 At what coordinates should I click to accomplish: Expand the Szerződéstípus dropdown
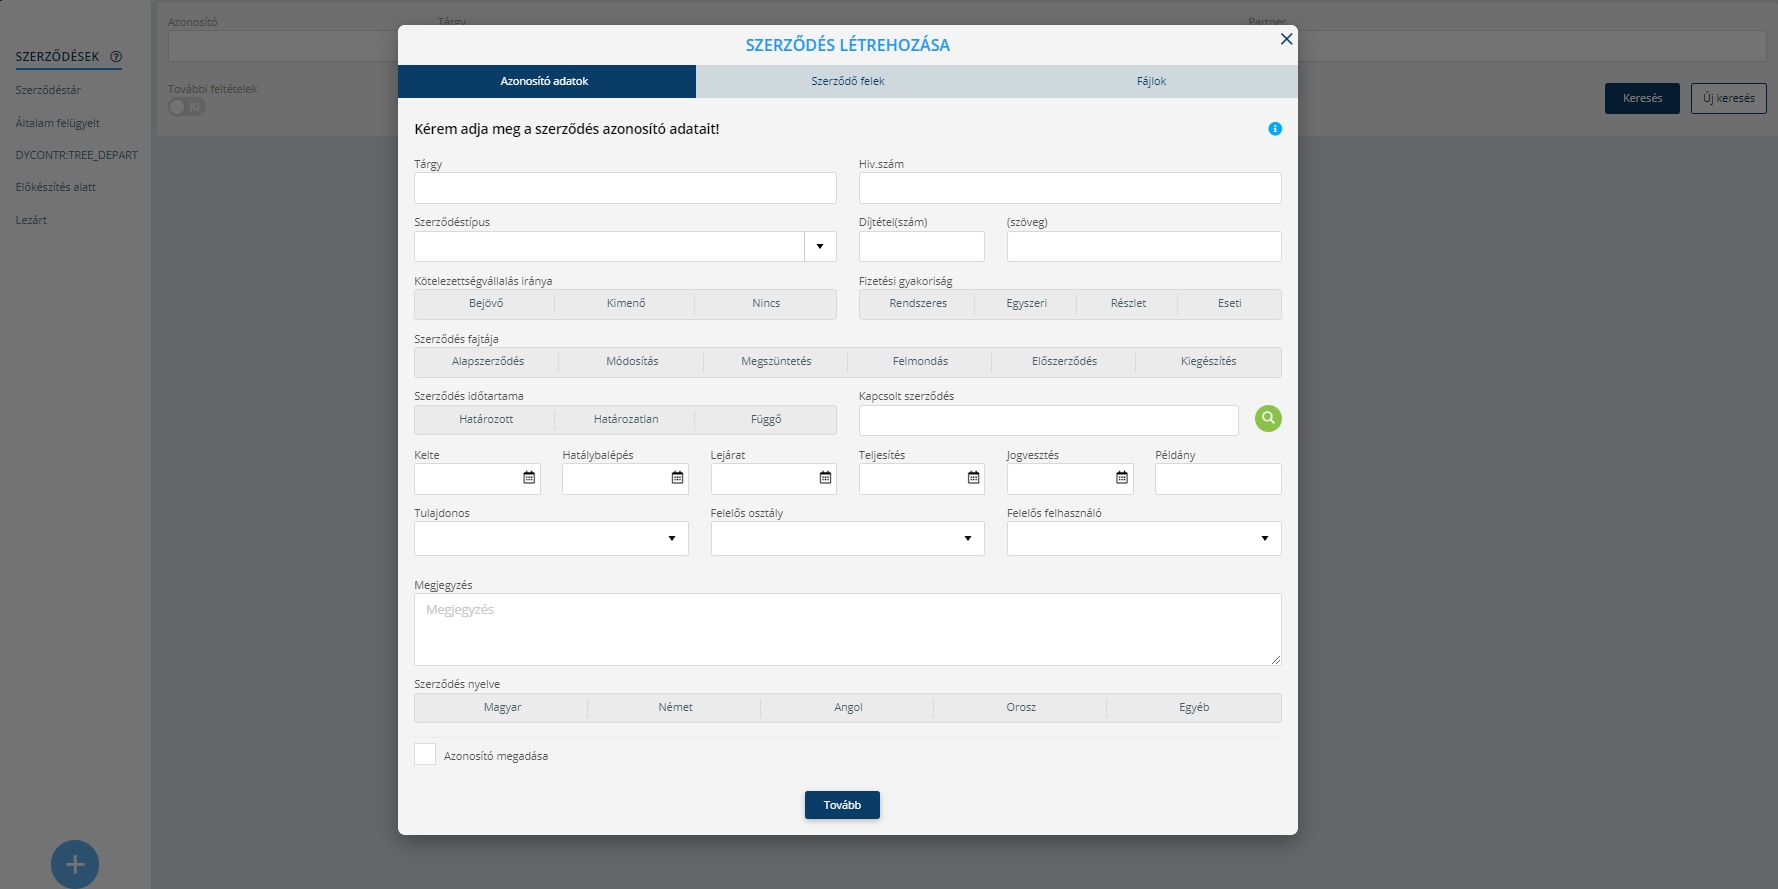(820, 247)
